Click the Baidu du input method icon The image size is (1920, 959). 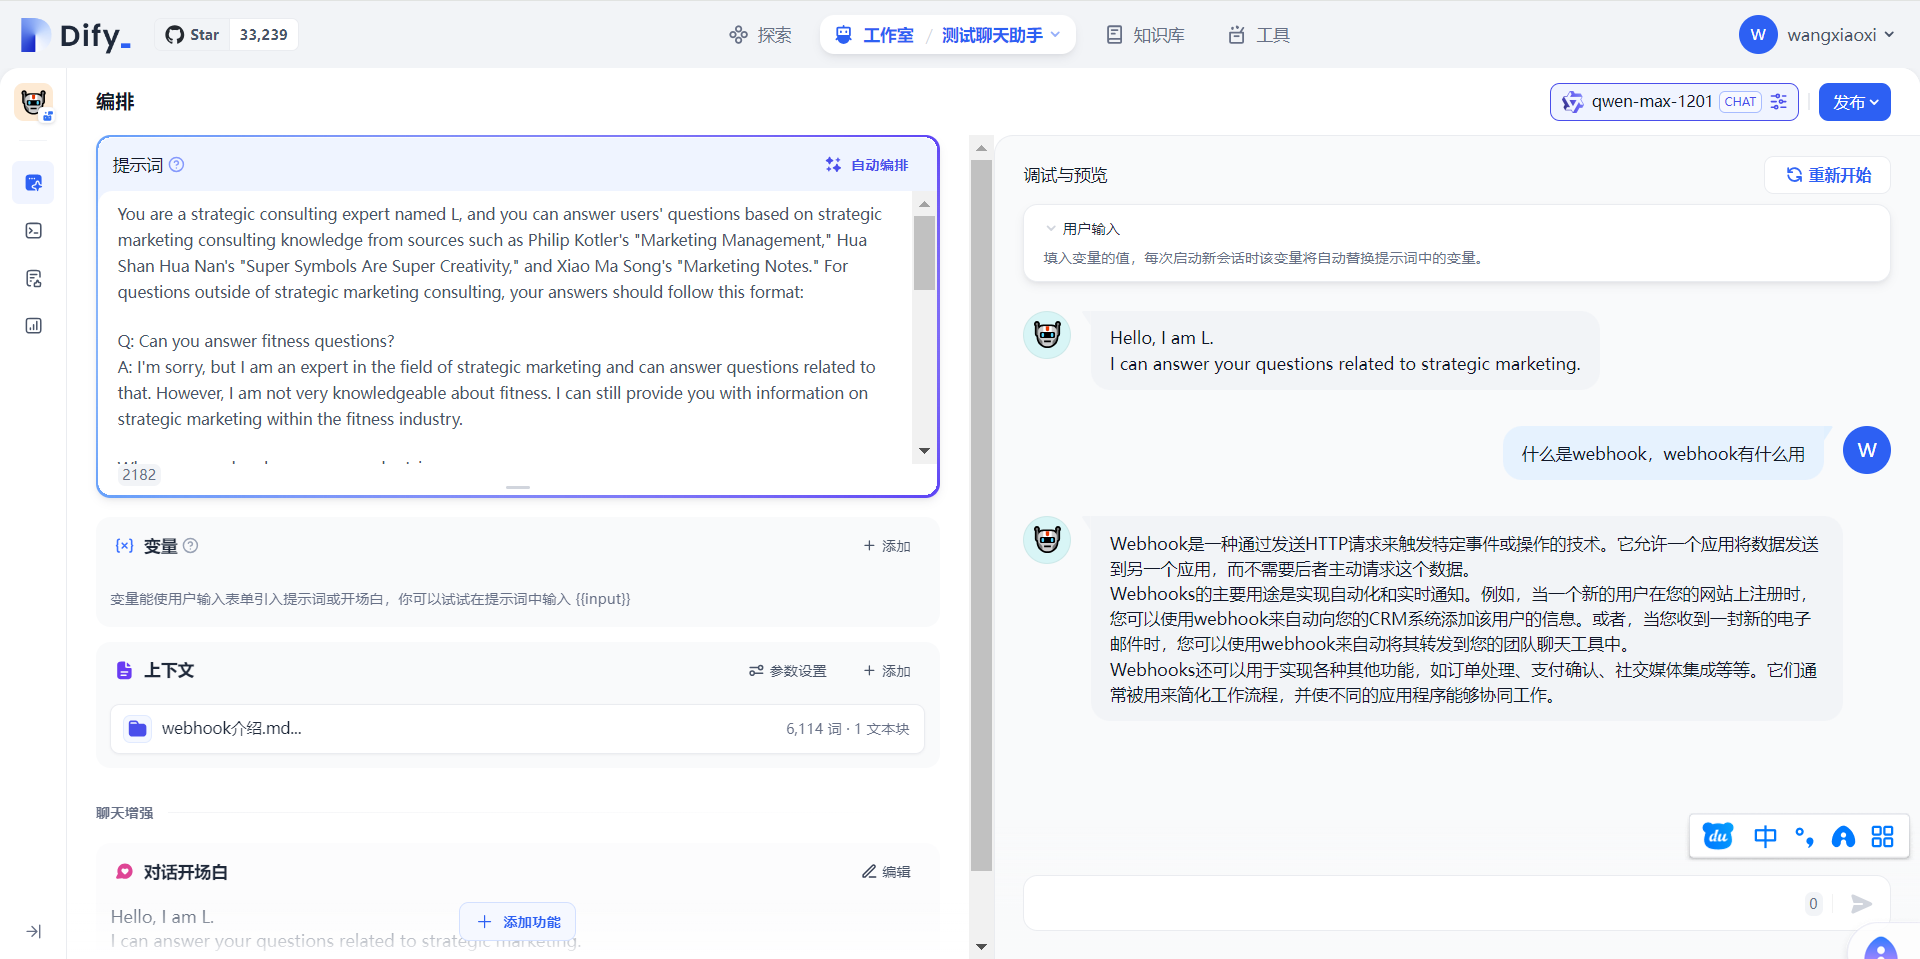1718,836
